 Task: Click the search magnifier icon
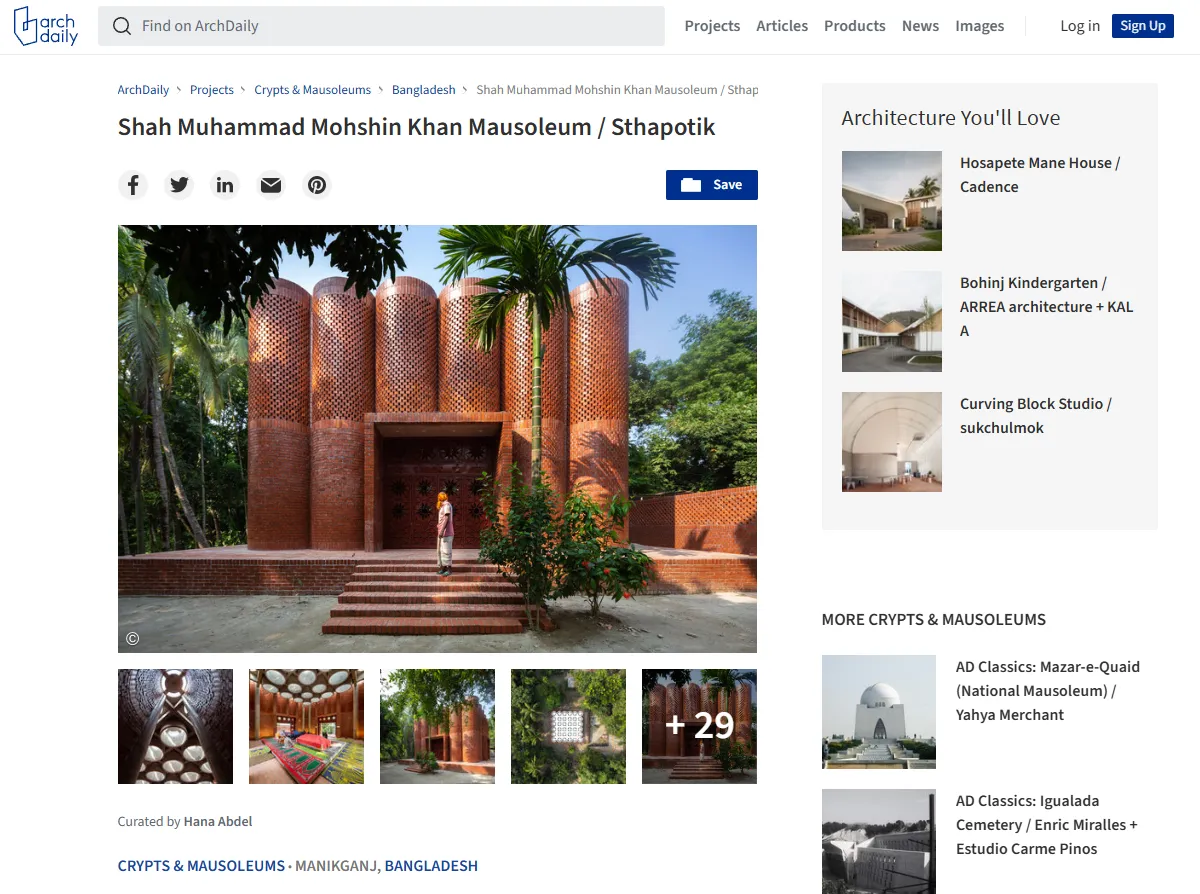pyautogui.click(x=122, y=26)
